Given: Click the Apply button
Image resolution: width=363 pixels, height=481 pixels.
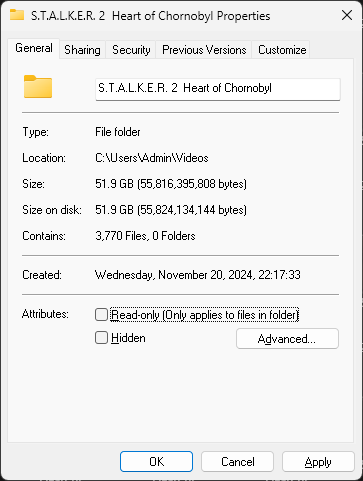Looking at the screenshot, I should [x=318, y=462].
